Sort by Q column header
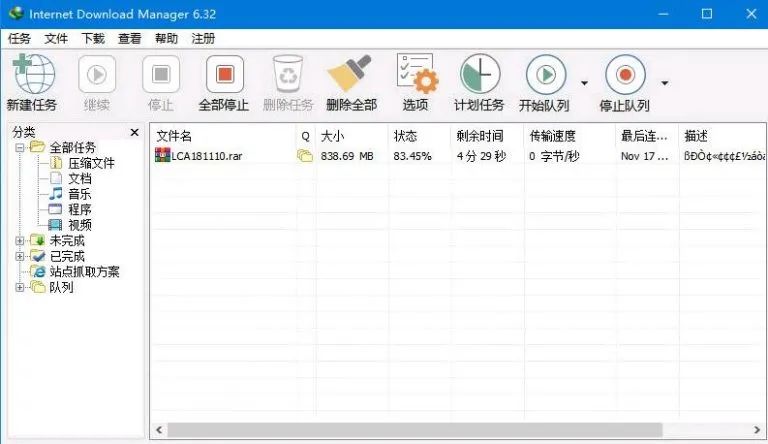This screenshot has height=444, width=768. pyautogui.click(x=306, y=136)
